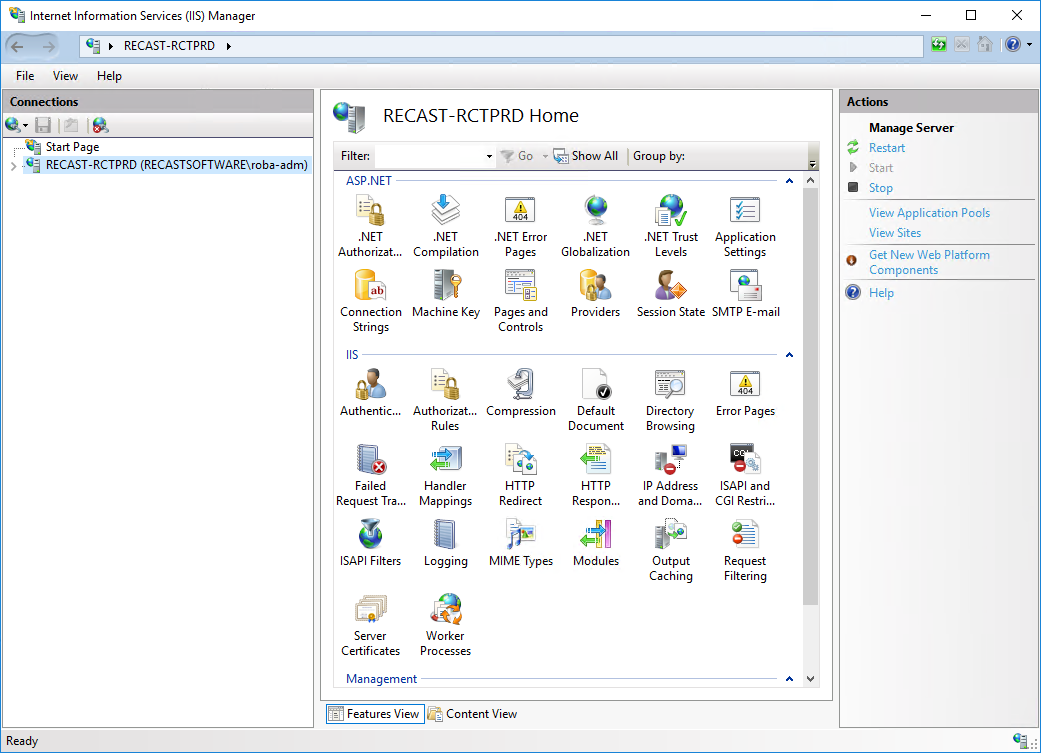Click Show All button in filter bar
Screen dimensions: 1041x753
pyautogui.click(x=586, y=156)
